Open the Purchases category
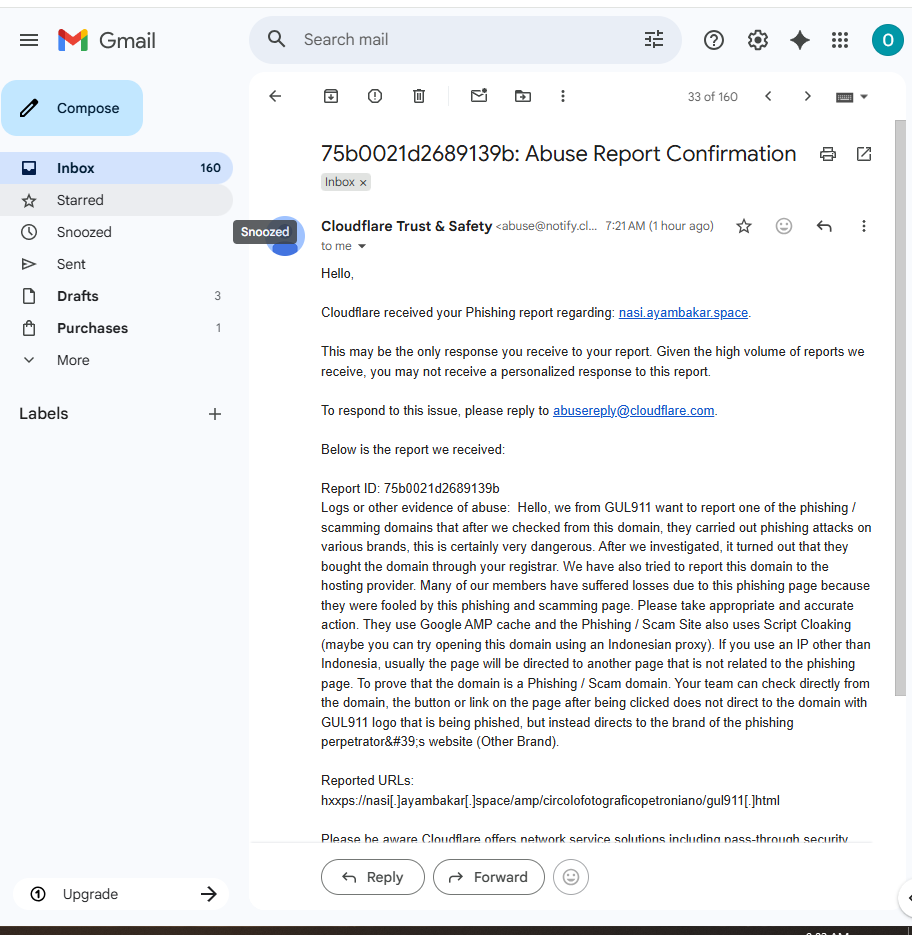Image resolution: width=912 pixels, height=935 pixels. pos(116,328)
